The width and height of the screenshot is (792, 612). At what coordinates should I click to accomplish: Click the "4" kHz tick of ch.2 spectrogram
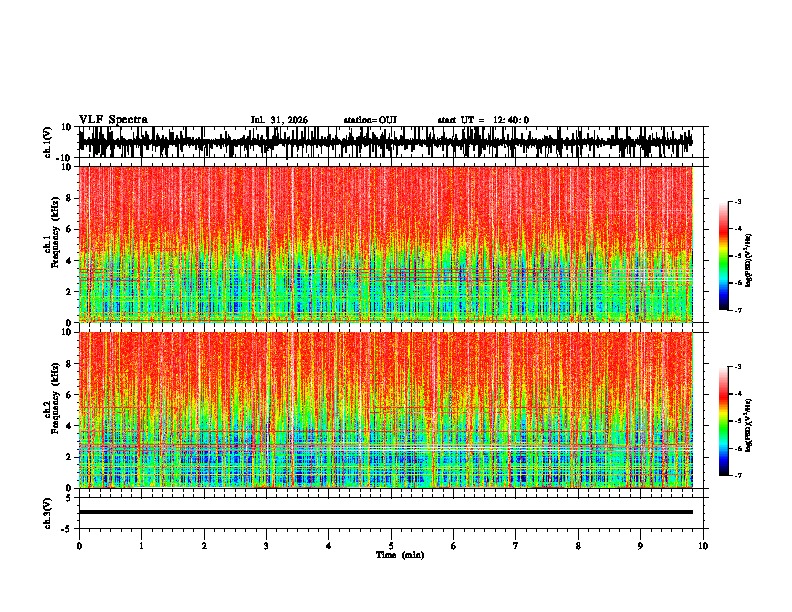pyautogui.click(x=69, y=426)
